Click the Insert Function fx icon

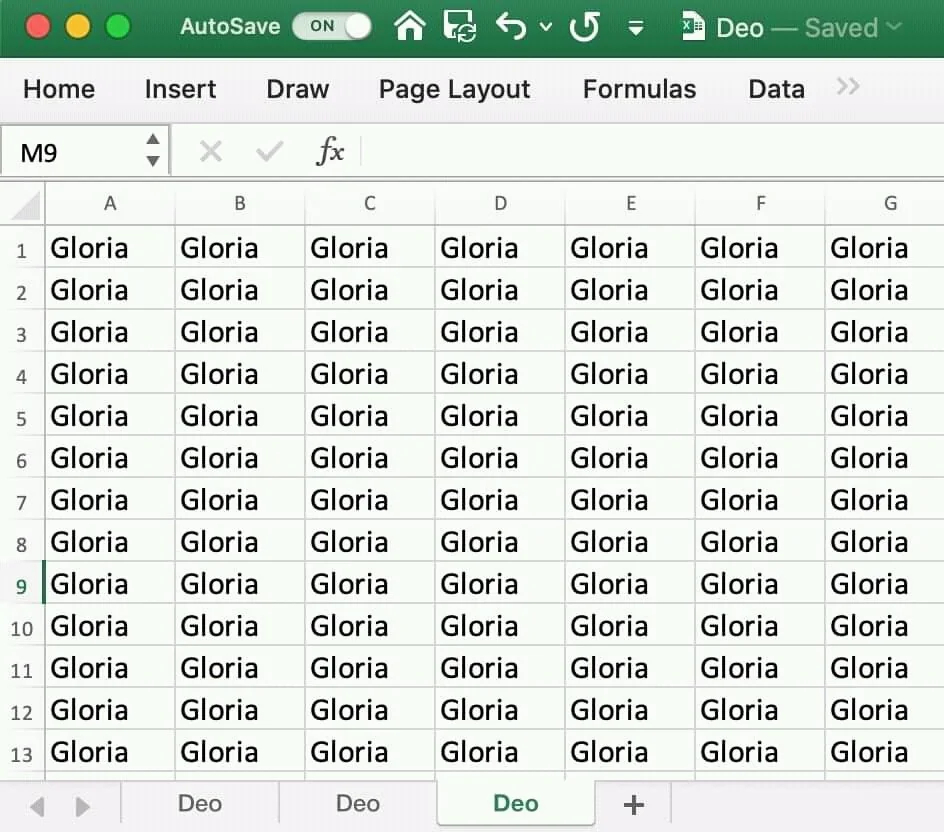[330, 152]
